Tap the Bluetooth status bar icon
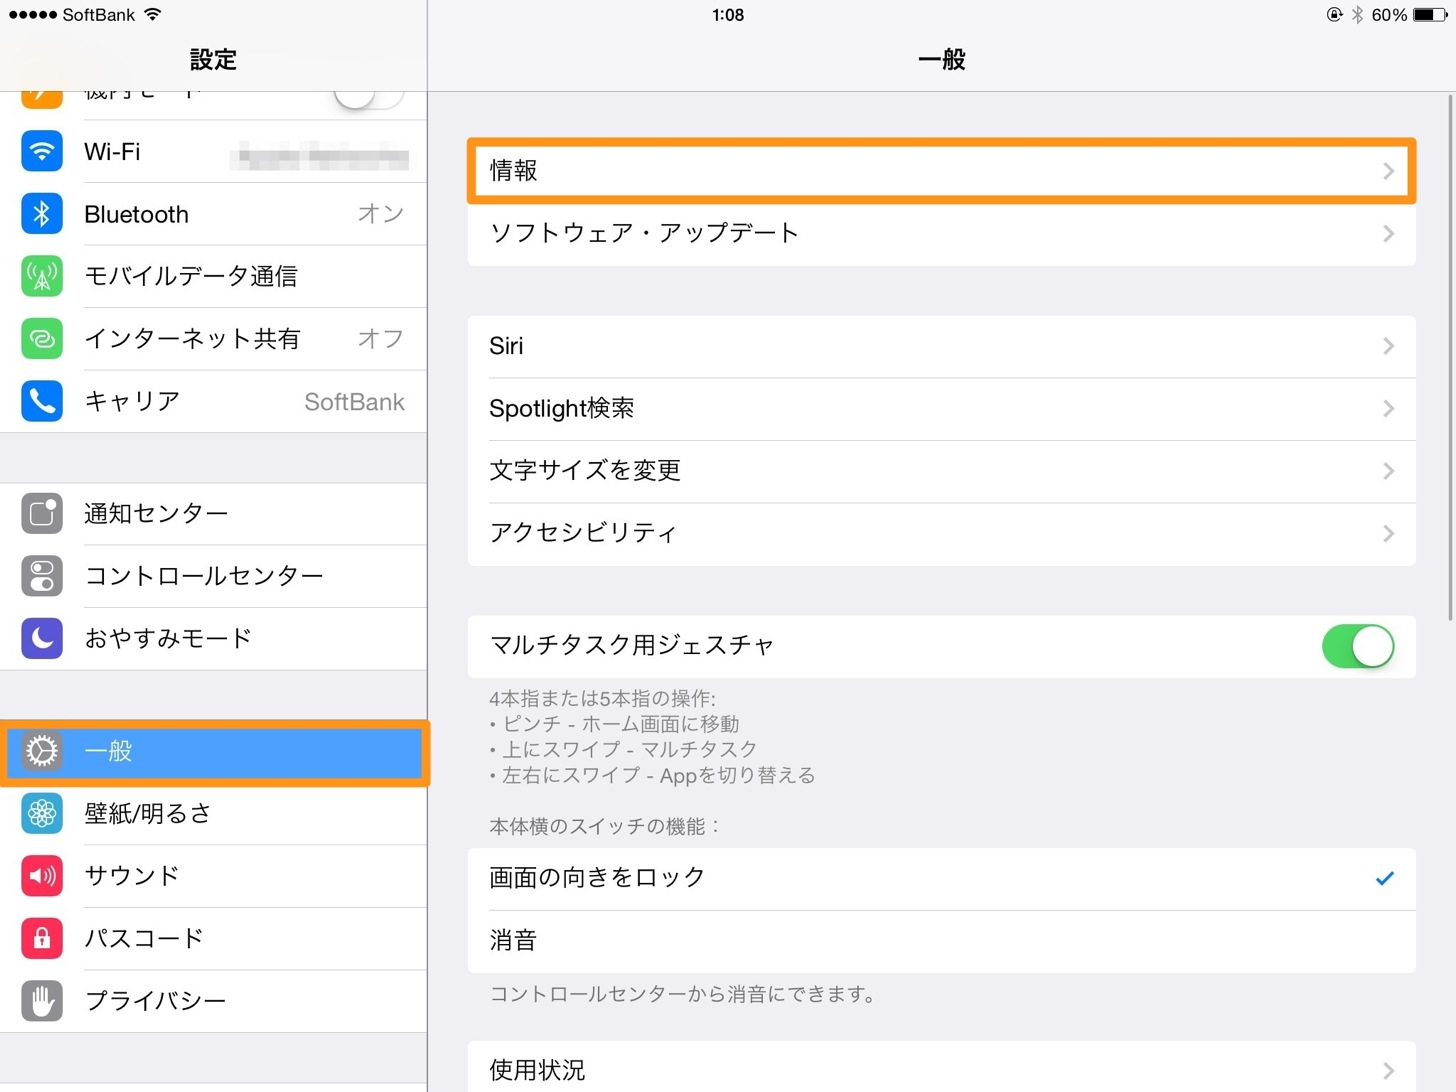This screenshot has height=1092, width=1456. [1357, 15]
